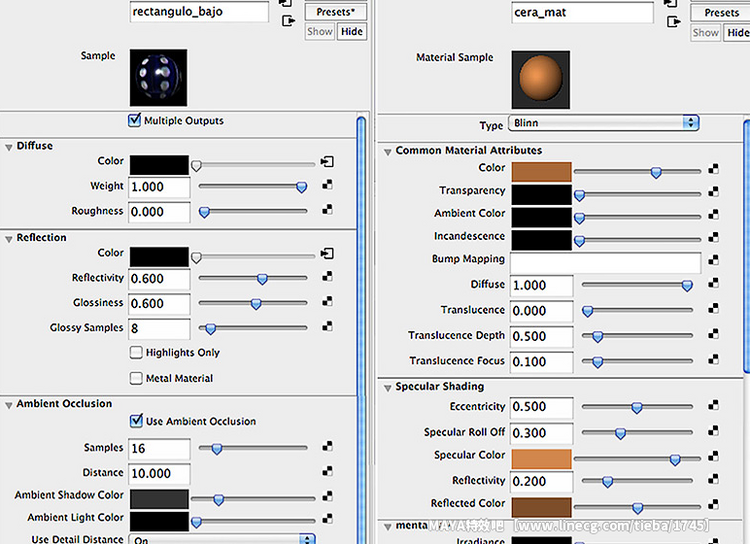Click the map button beside cera_mat Color
Screen dimensions: 750x544
713,169
